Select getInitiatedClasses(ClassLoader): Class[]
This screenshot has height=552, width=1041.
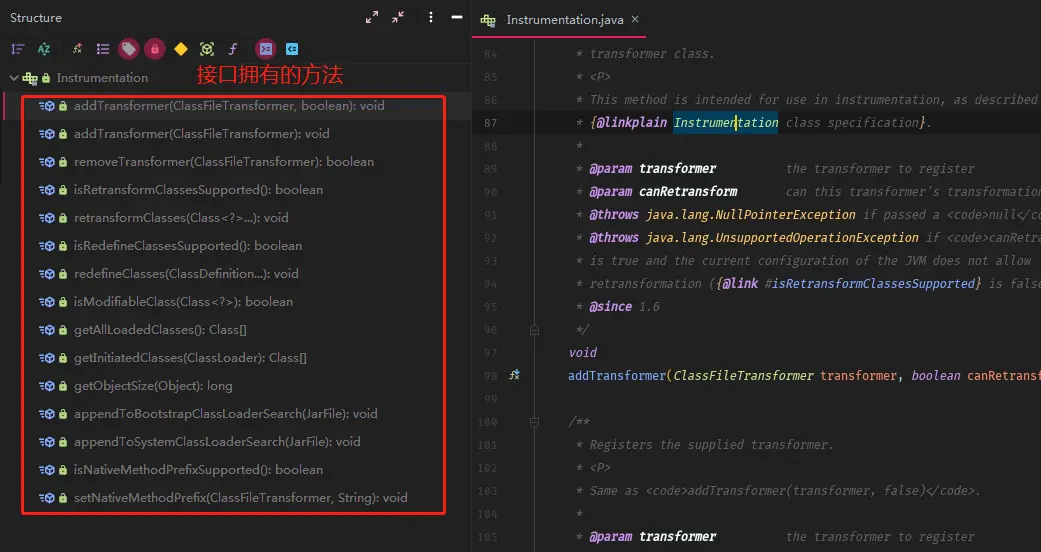coord(191,357)
